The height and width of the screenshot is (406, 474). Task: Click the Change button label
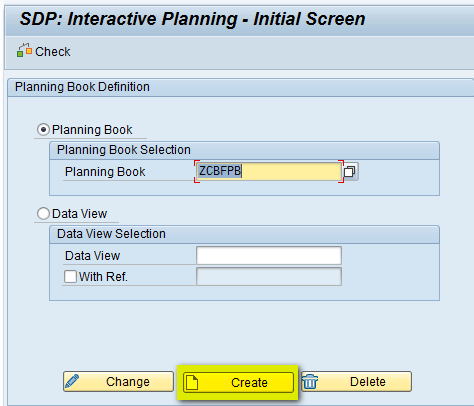[128, 382]
